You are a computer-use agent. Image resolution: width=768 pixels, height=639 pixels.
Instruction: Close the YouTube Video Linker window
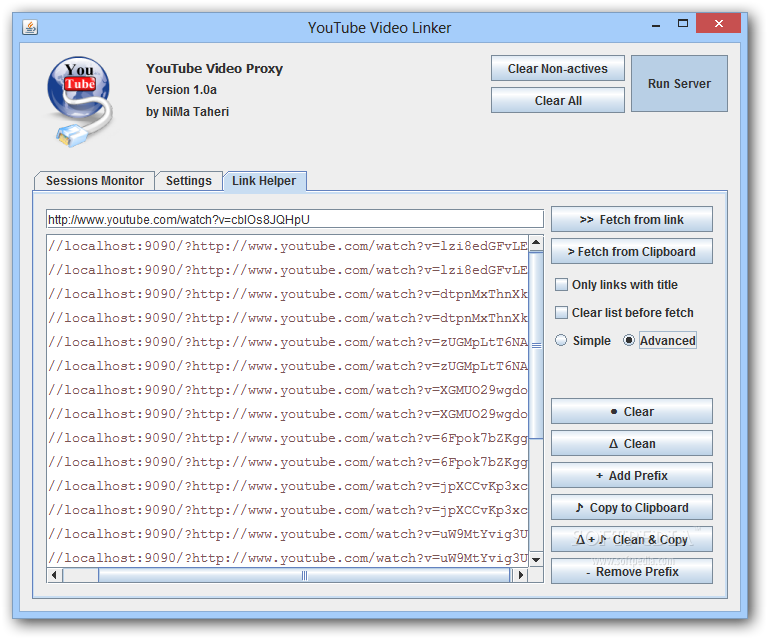(x=719, y=24)
